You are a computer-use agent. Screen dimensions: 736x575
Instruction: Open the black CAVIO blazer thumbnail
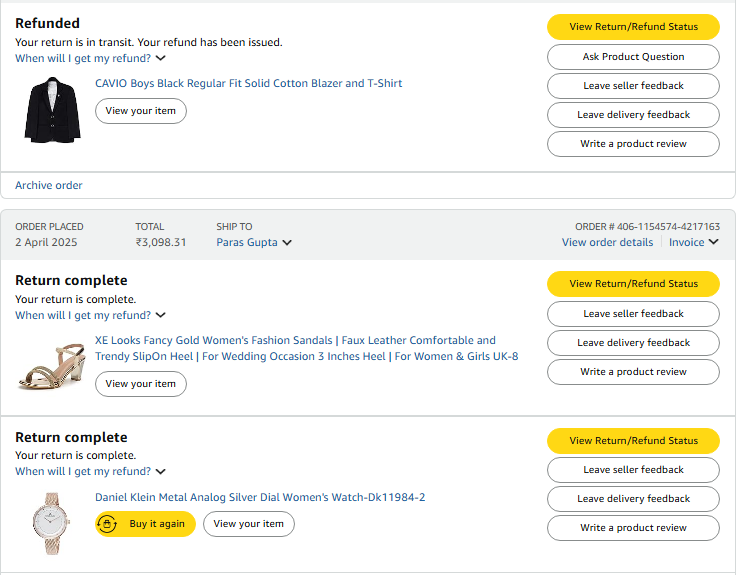point(53,110)
